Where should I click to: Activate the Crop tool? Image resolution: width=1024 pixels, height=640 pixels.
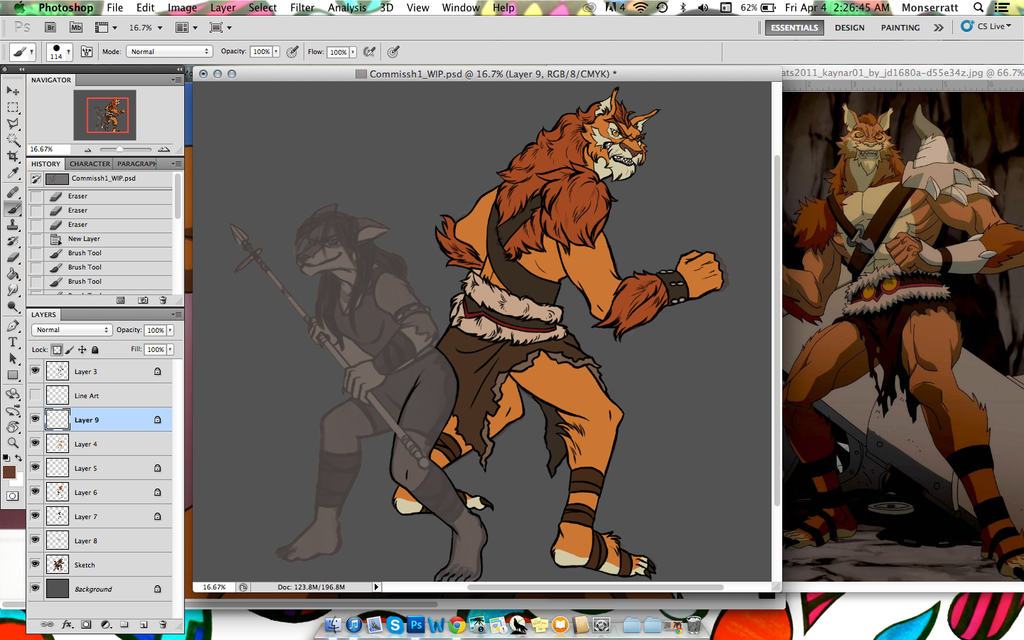(x=12, y=156)
